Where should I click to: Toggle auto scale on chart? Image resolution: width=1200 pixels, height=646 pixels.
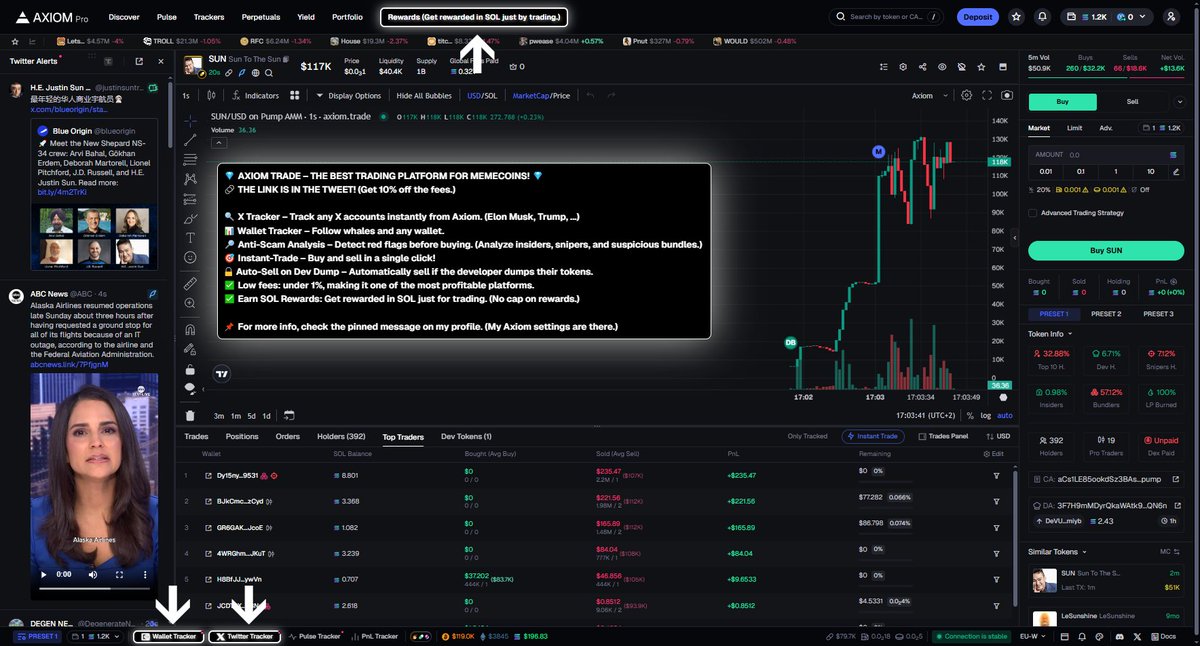coord(1005,415)
